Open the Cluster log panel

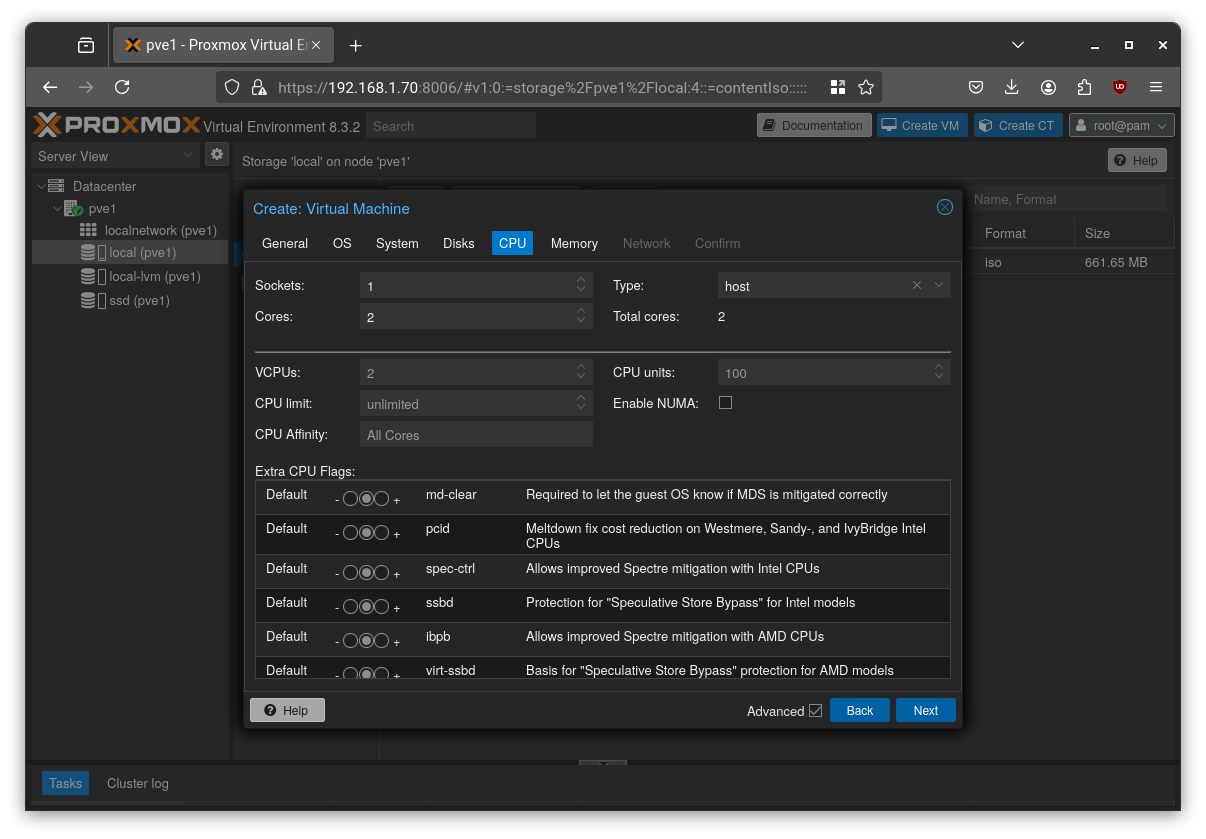(137, 783)
